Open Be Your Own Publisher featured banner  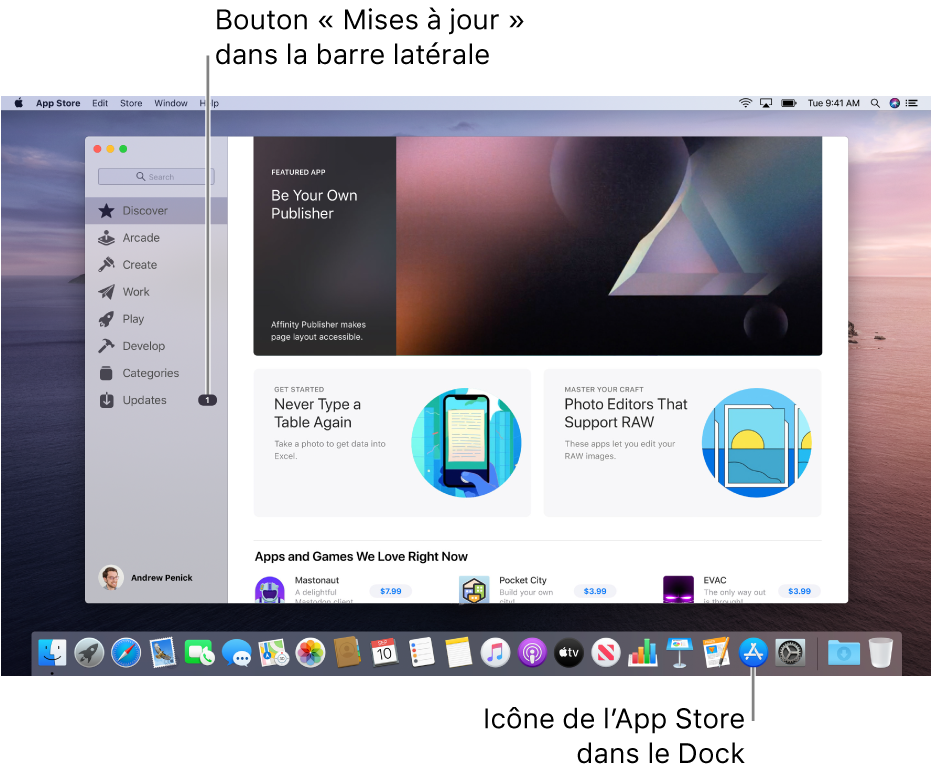click(537, 246)
